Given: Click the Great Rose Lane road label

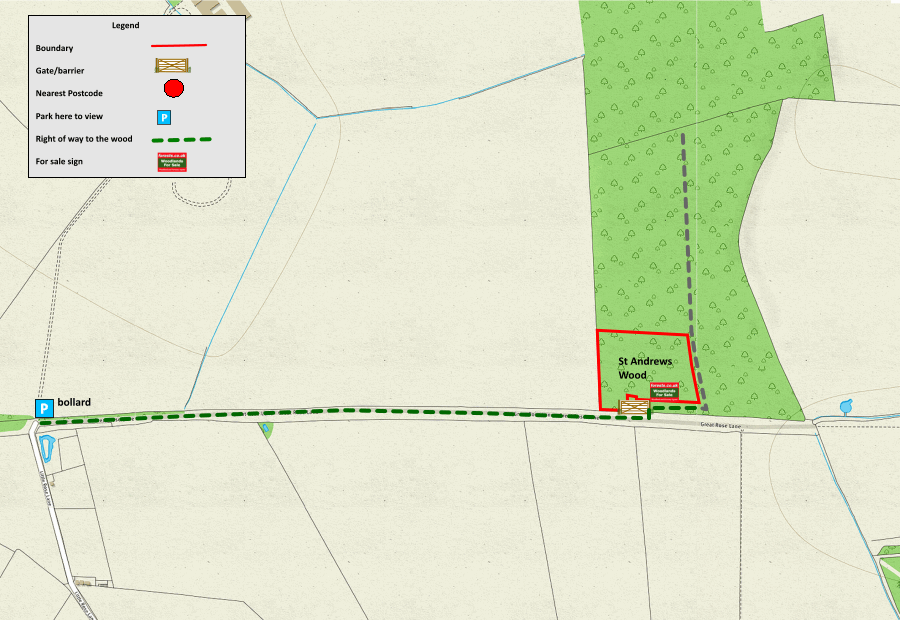Looking at the screenshot, I should (x=720, y=425).
